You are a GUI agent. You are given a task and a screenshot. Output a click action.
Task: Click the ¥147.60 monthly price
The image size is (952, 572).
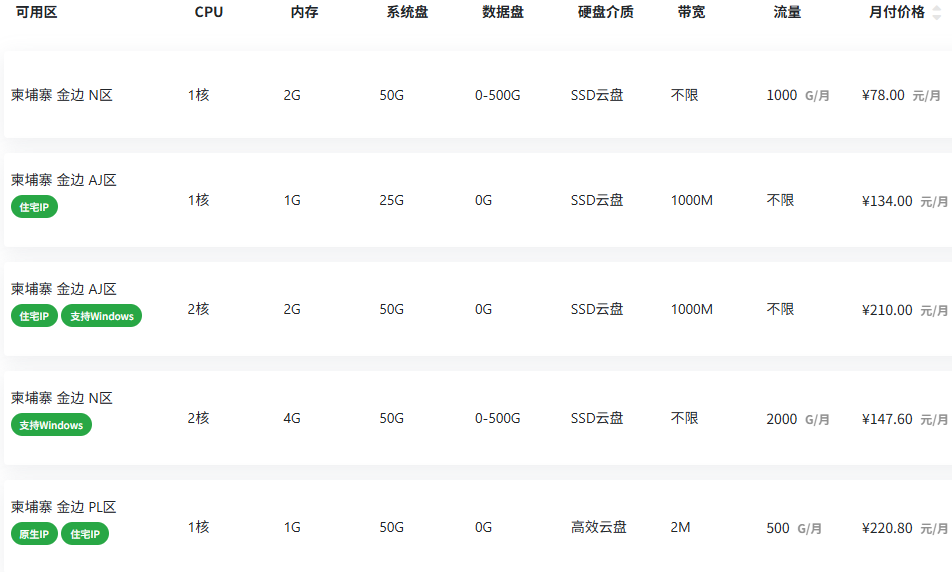(887, 419)
